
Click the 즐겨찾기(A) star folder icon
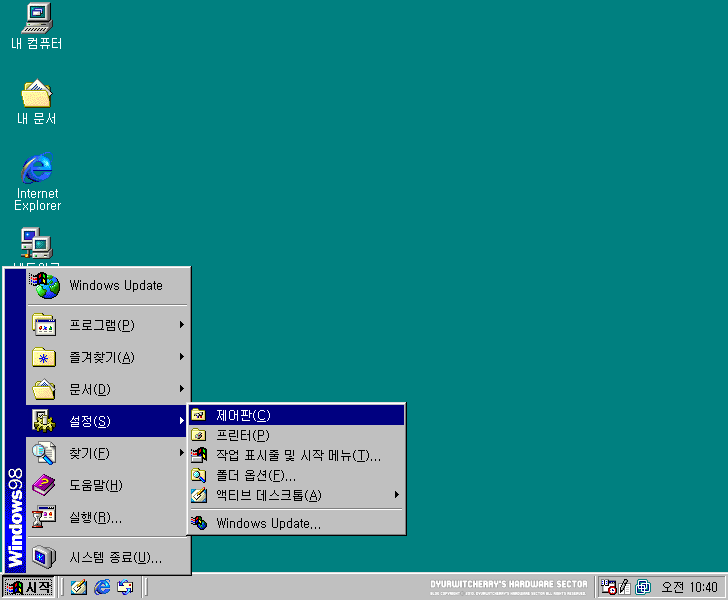(44, 357)
